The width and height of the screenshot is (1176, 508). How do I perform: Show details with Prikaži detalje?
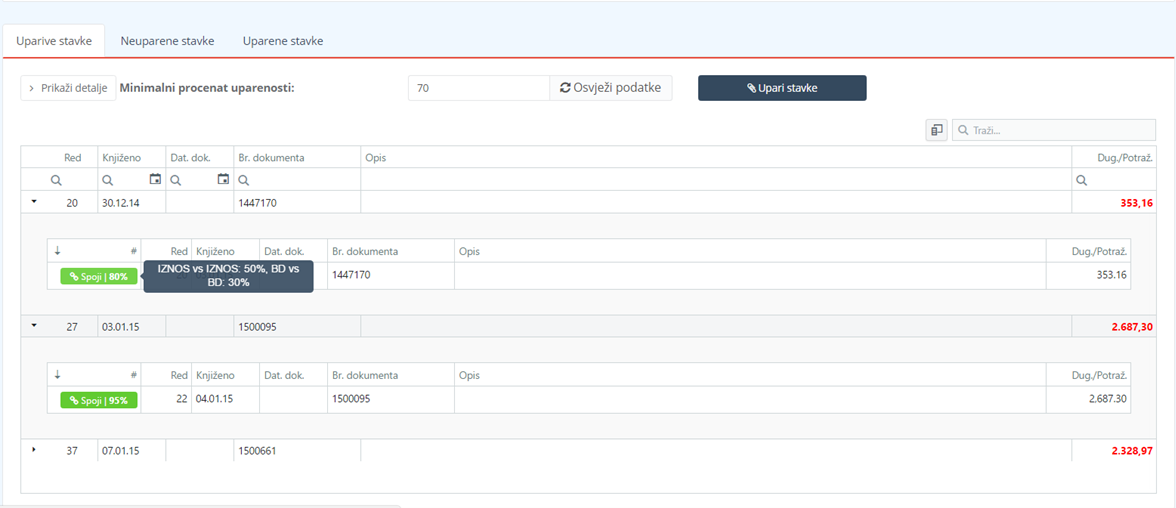tap(68, 88)
